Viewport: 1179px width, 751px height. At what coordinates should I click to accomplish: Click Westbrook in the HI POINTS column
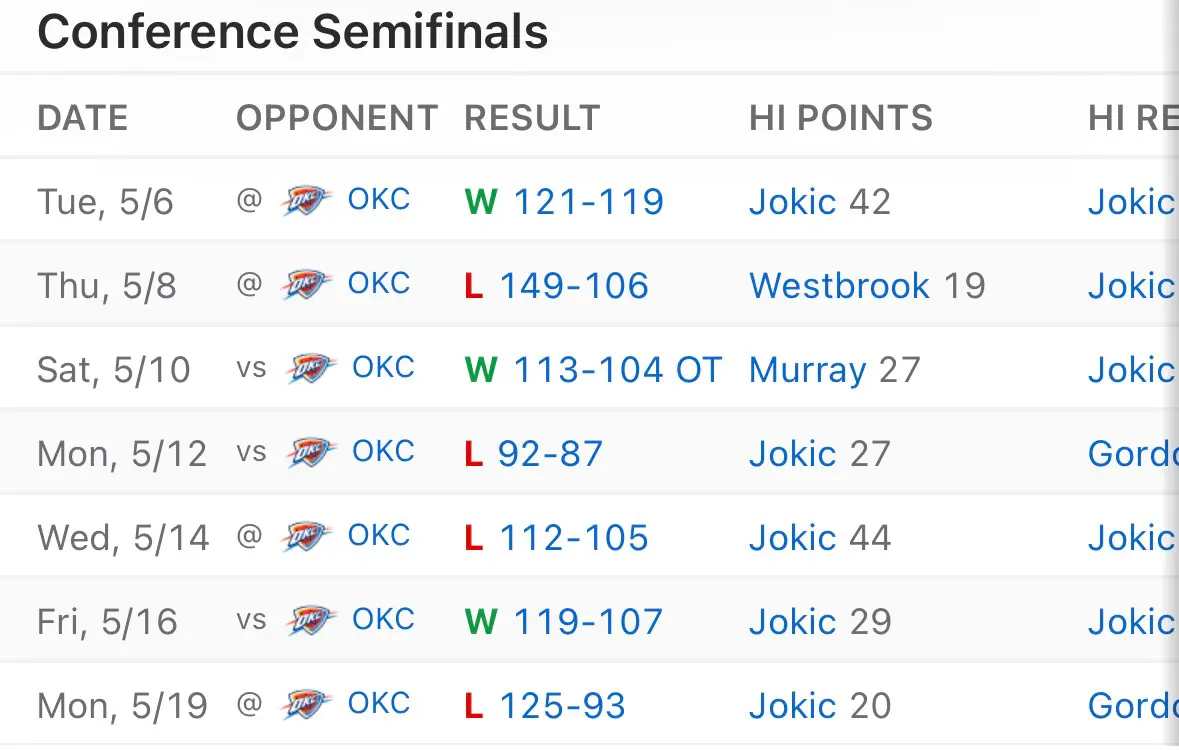pyautogui.click(x=839, y=286)
